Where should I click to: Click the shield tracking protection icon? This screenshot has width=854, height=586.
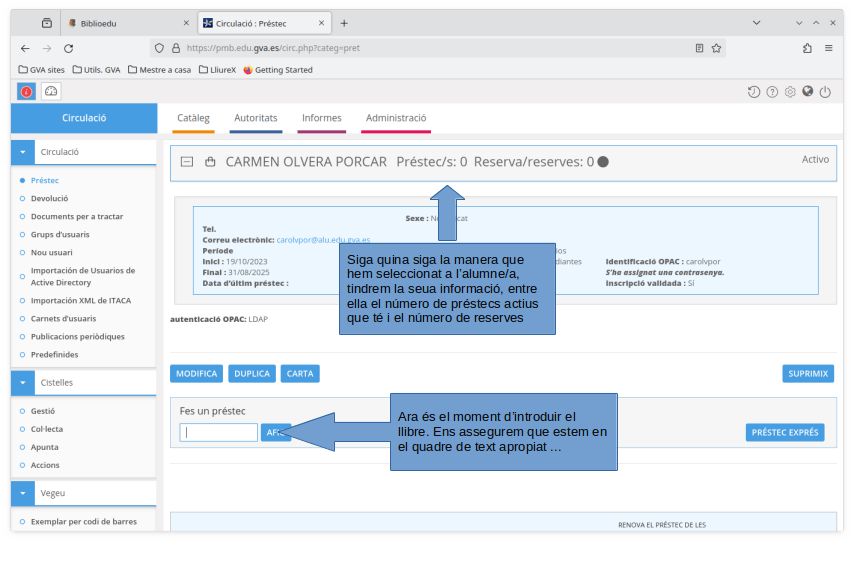[159, 48]
